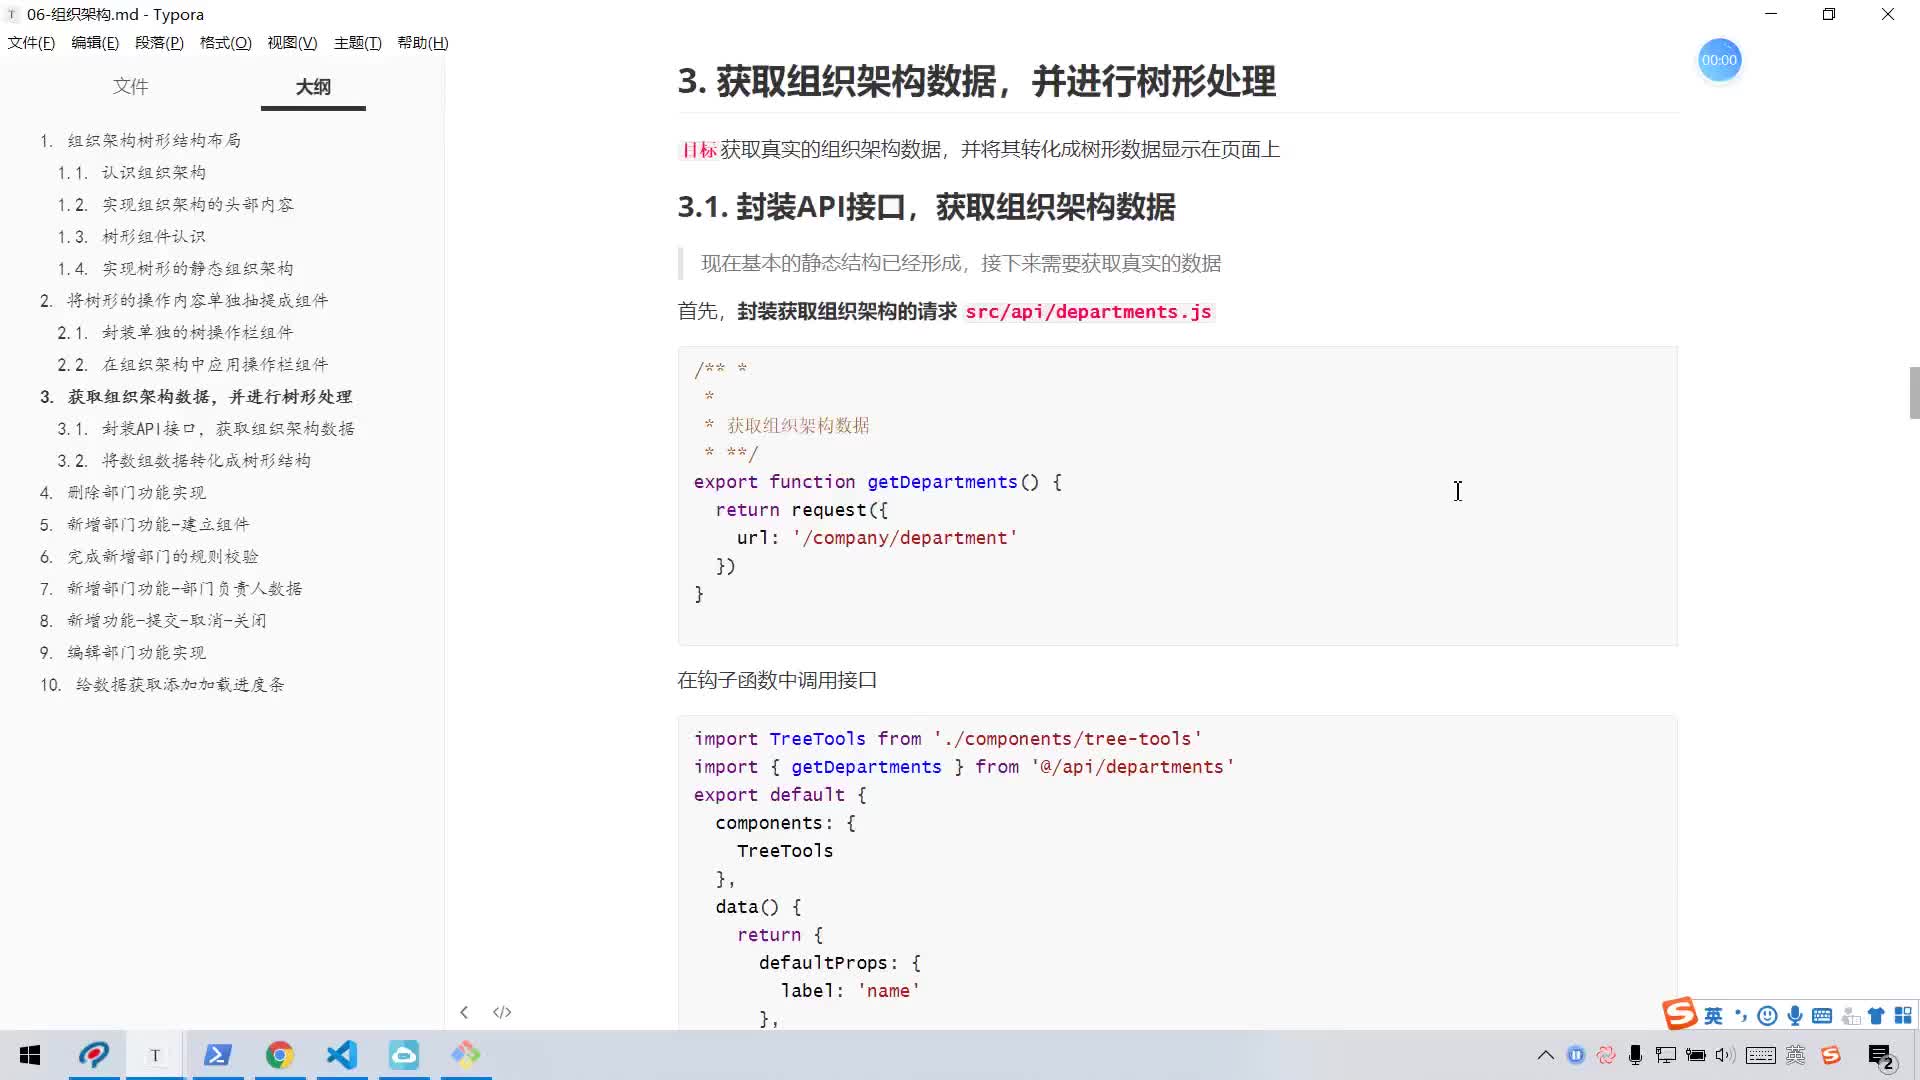
Task: Click the Sogou tray icon
Action: click(1831, 1055)
